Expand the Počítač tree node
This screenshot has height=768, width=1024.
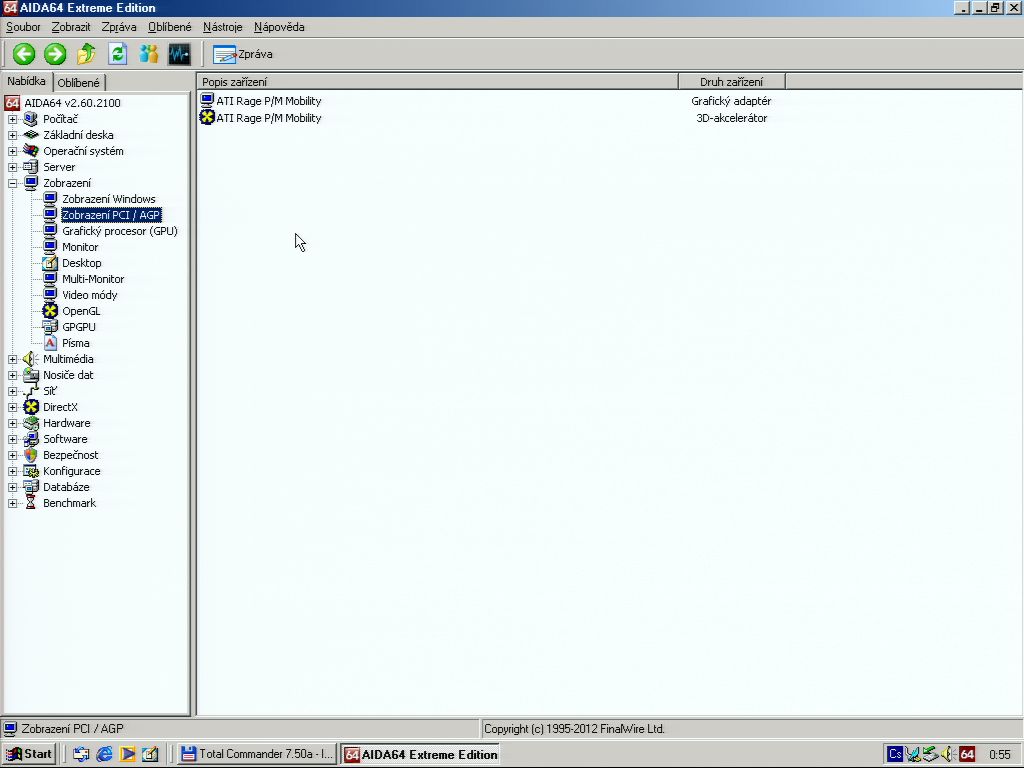(x=12, y=119)
